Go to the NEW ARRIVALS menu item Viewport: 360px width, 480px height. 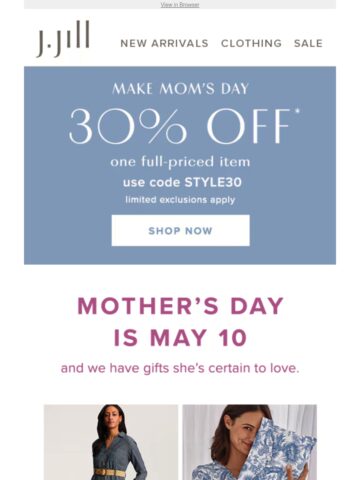click(x=164, y=43)
